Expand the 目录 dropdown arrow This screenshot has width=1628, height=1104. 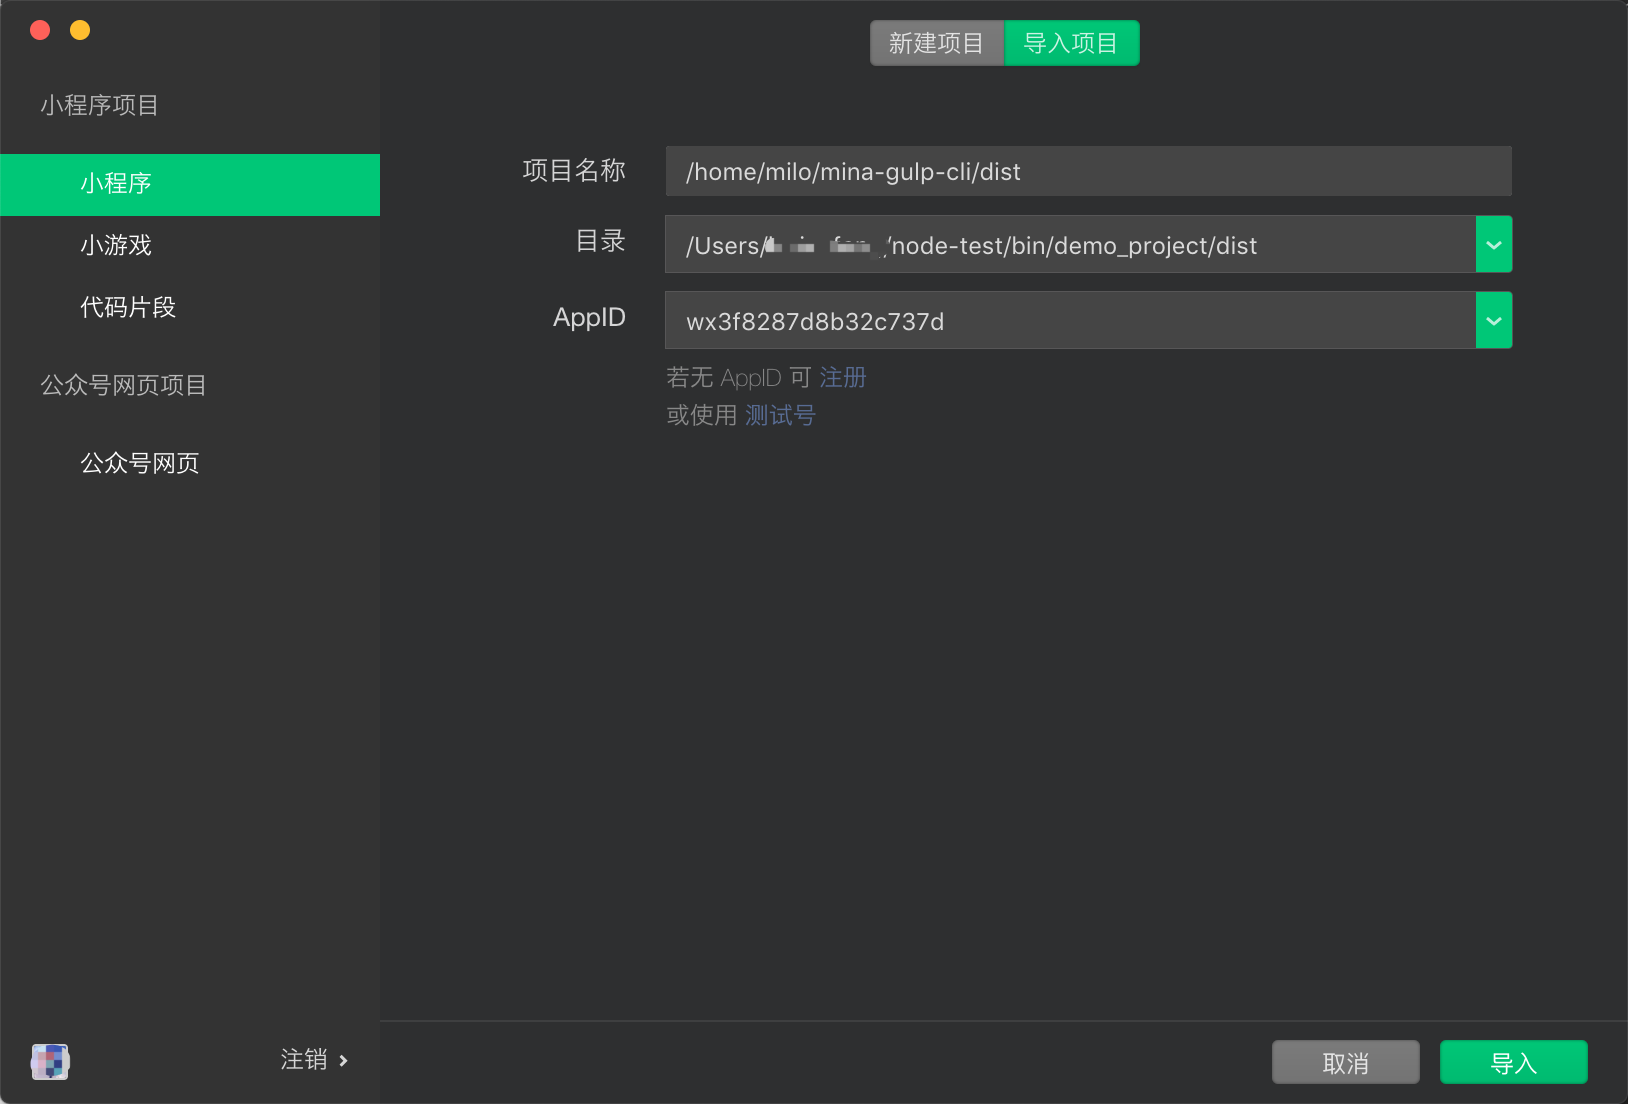point(1494,244)
